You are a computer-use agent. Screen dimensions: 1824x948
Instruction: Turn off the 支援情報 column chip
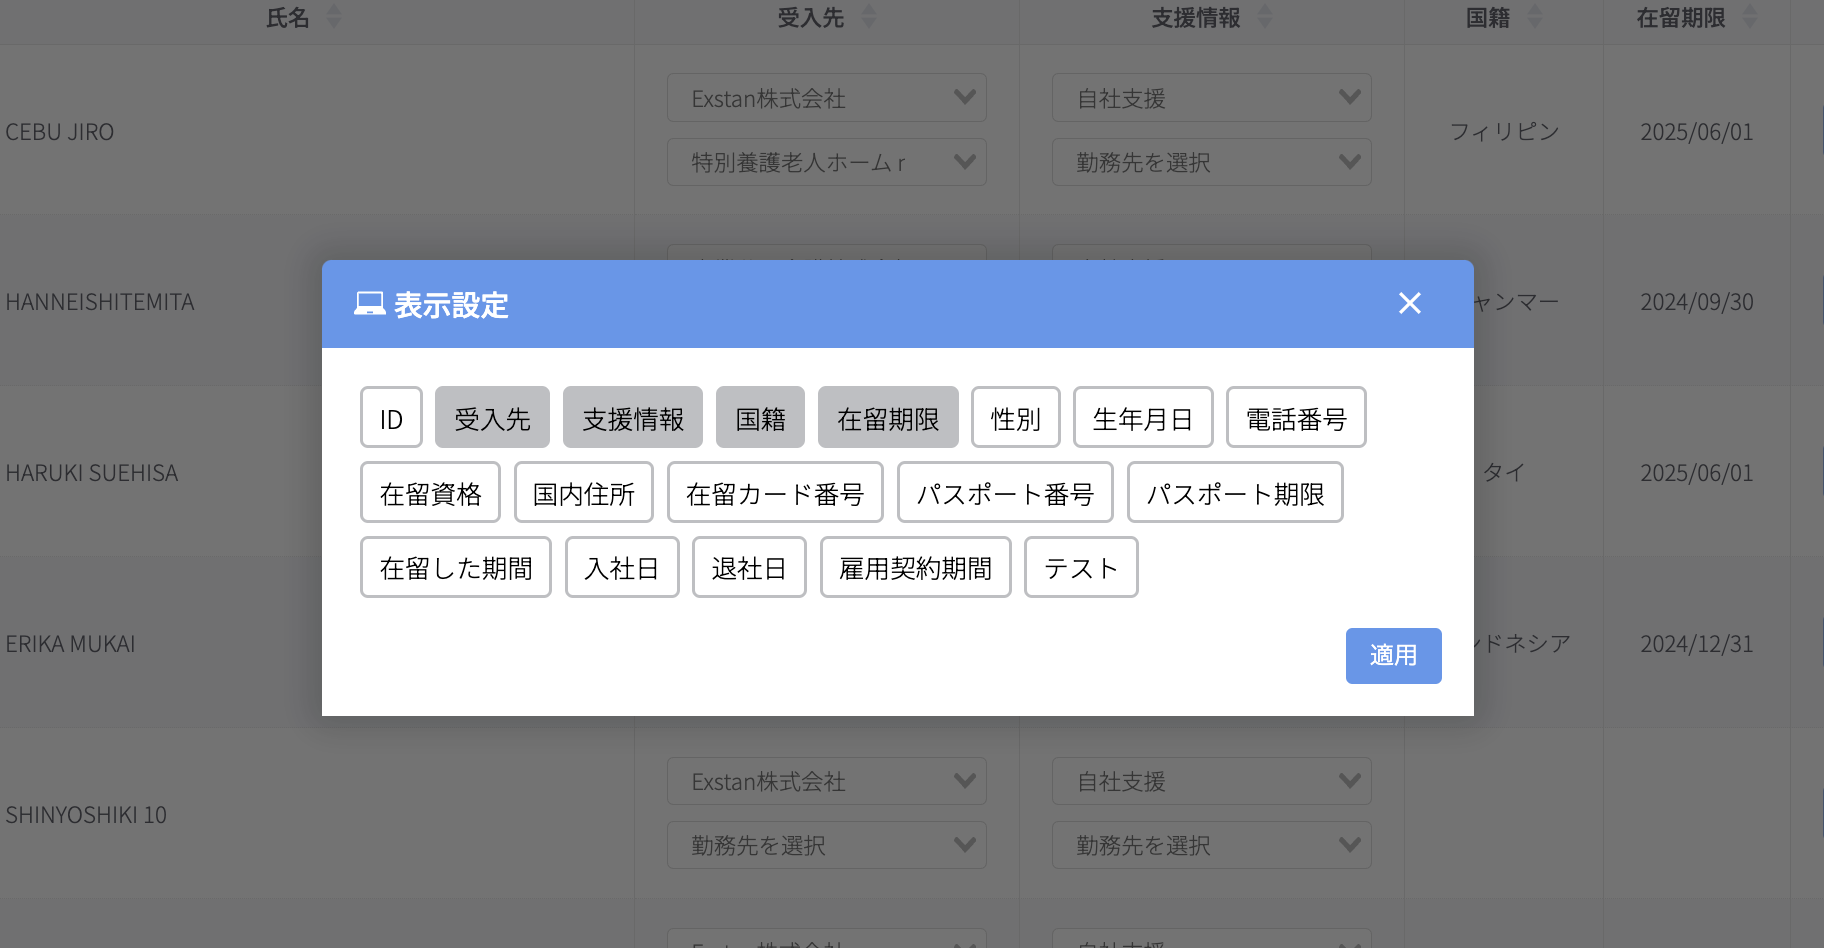(x=632, y=418)
